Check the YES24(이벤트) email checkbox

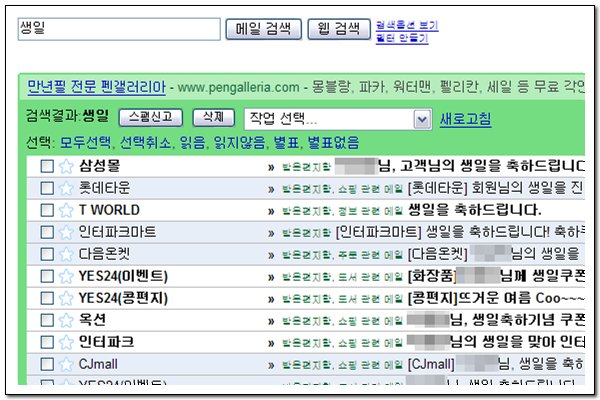tap(47, 276)
